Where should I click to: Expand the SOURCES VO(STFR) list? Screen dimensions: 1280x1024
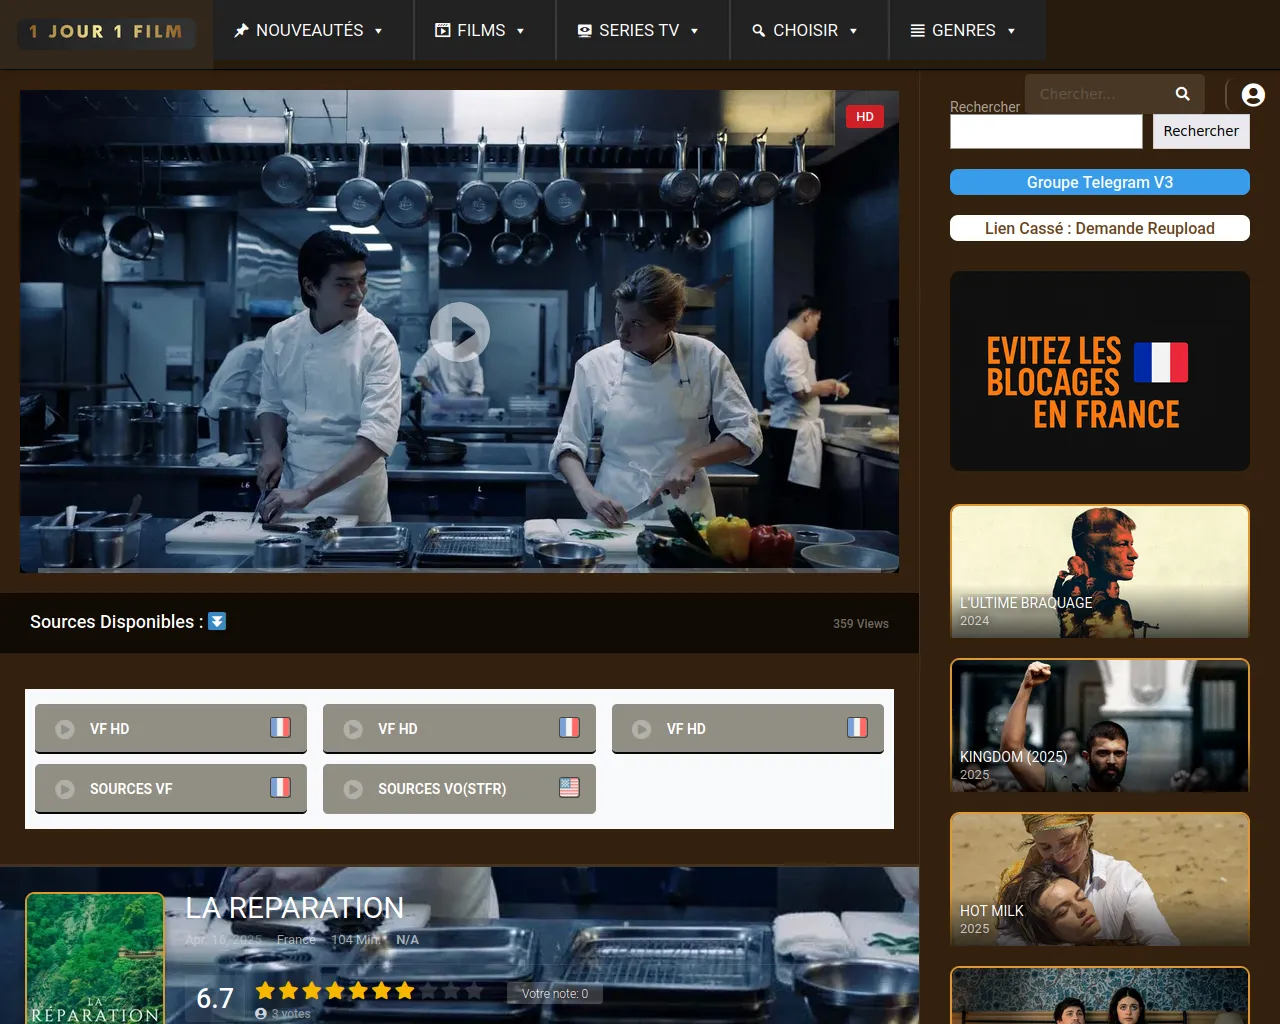(459, 789)
